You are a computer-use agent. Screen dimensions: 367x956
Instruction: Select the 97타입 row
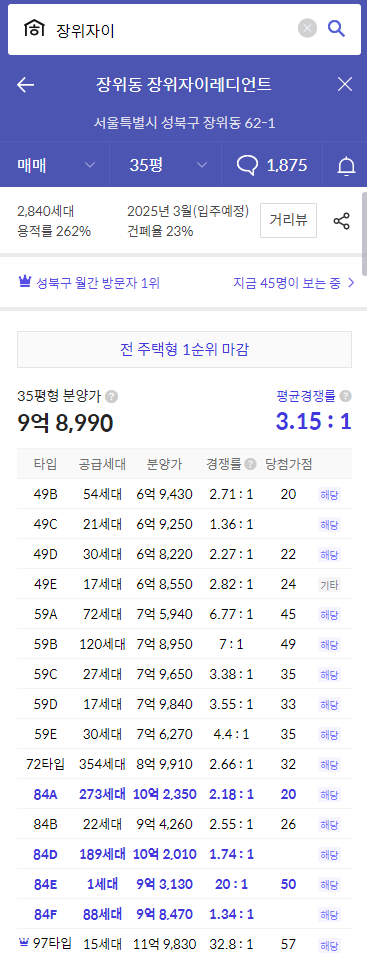[184, 943]
